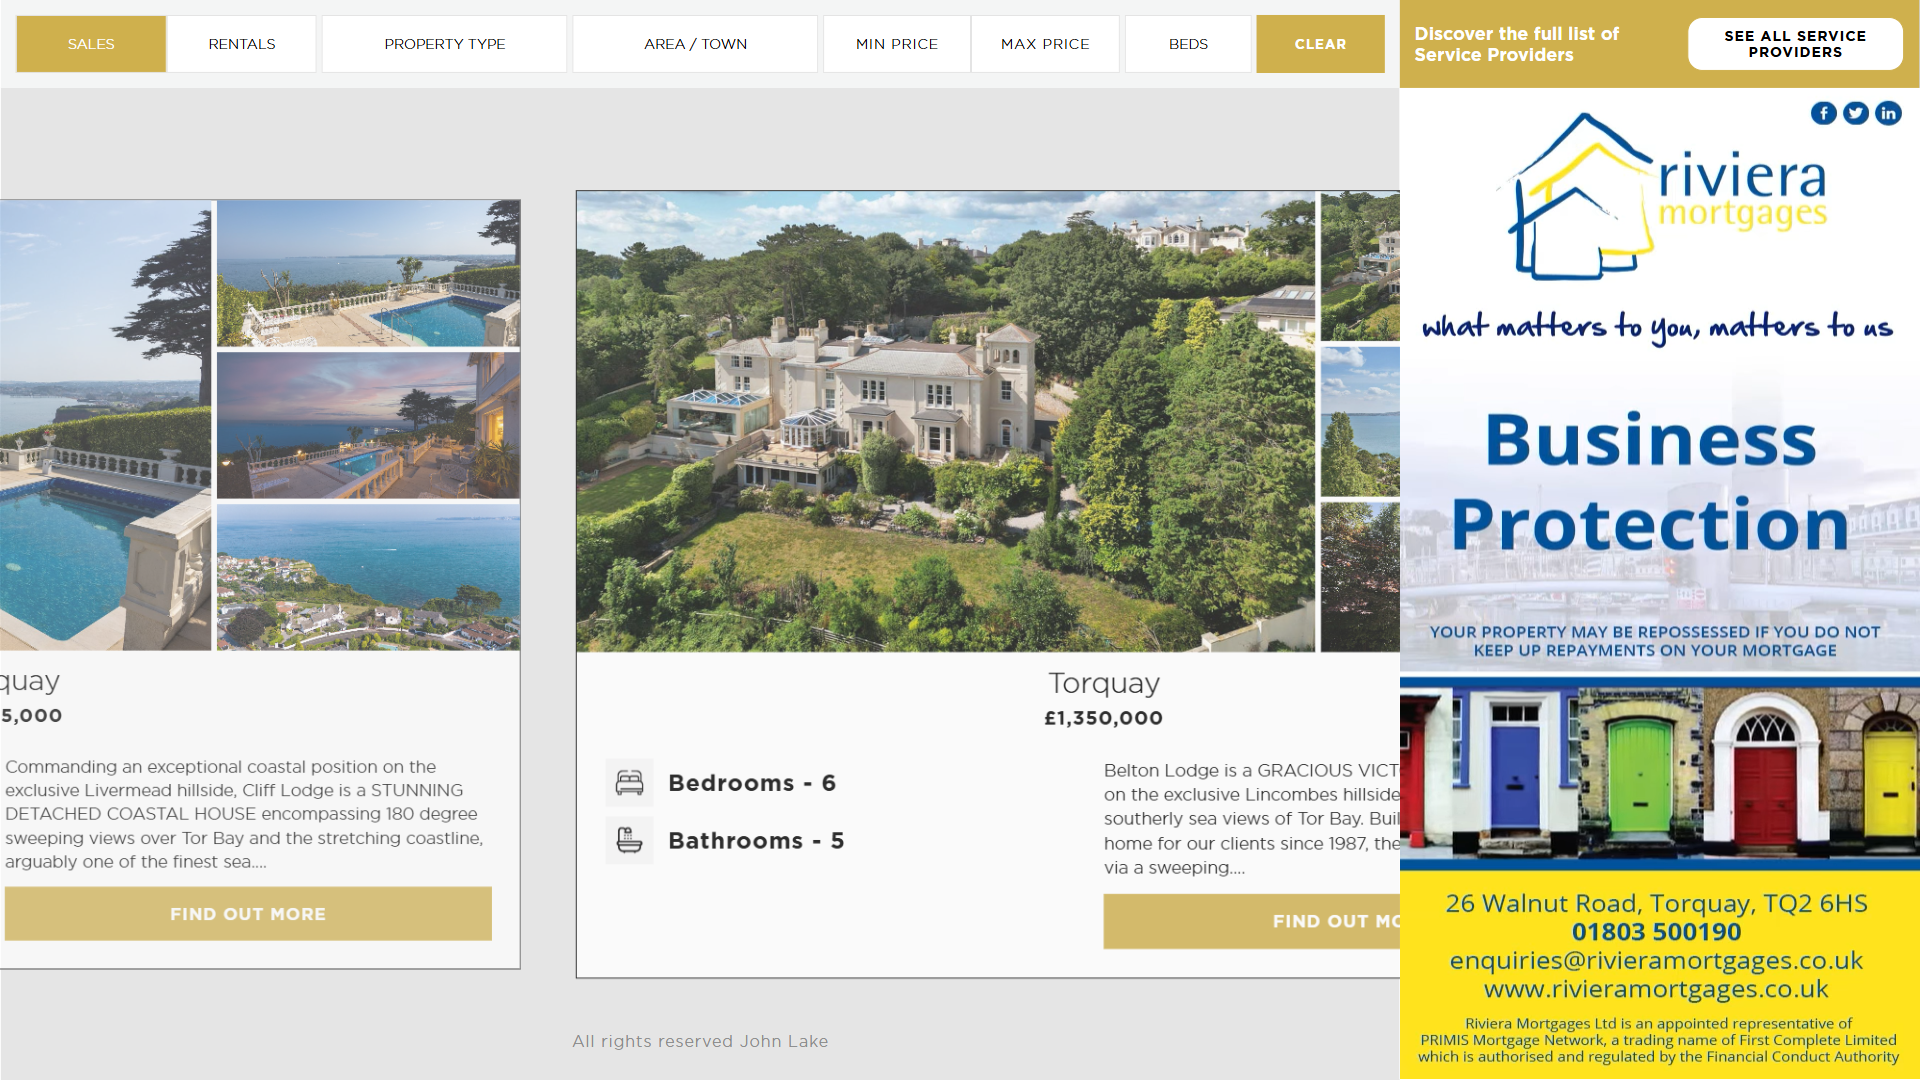
Task: Open Riviera Mortgages LinkedIn icon
Action: point(1887,113)
